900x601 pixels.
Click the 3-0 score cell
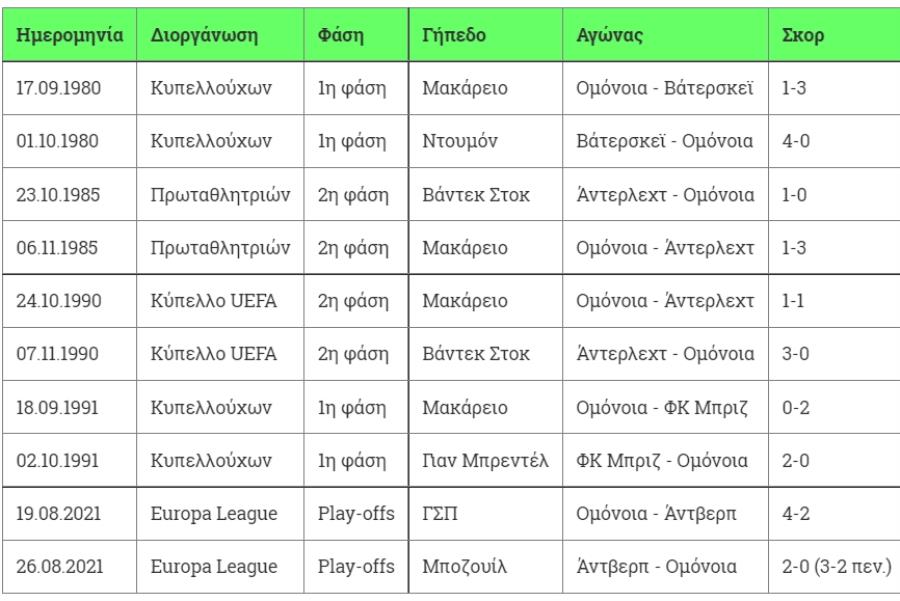834,354
